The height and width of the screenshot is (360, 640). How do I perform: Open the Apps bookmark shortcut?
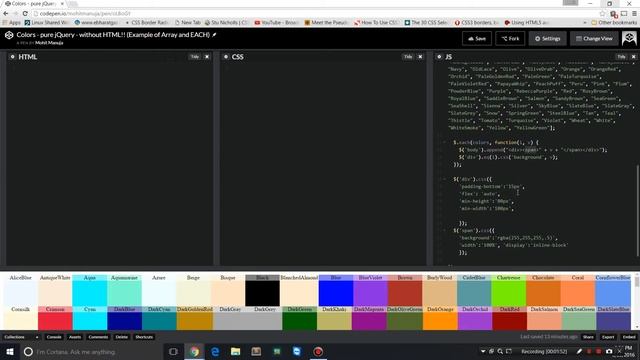(11, 22)
